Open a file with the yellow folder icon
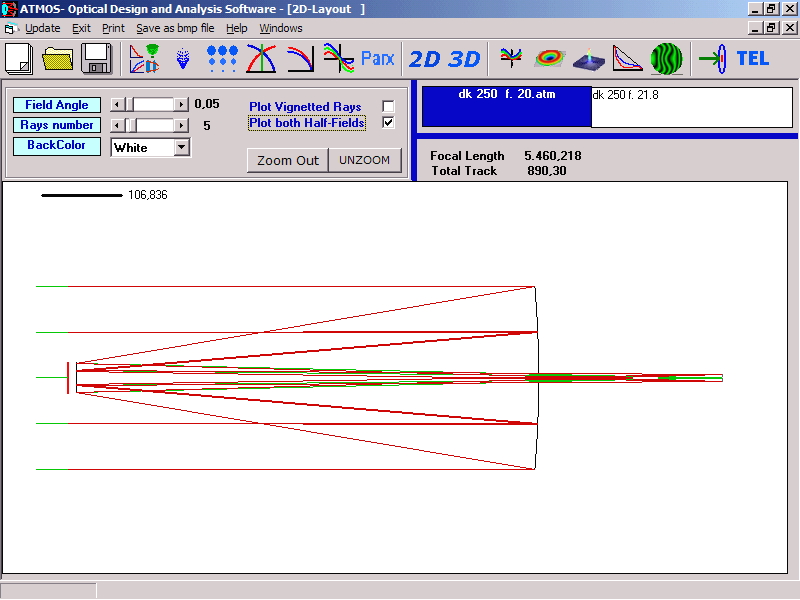800x600 pixels. (x=58, y=58)
